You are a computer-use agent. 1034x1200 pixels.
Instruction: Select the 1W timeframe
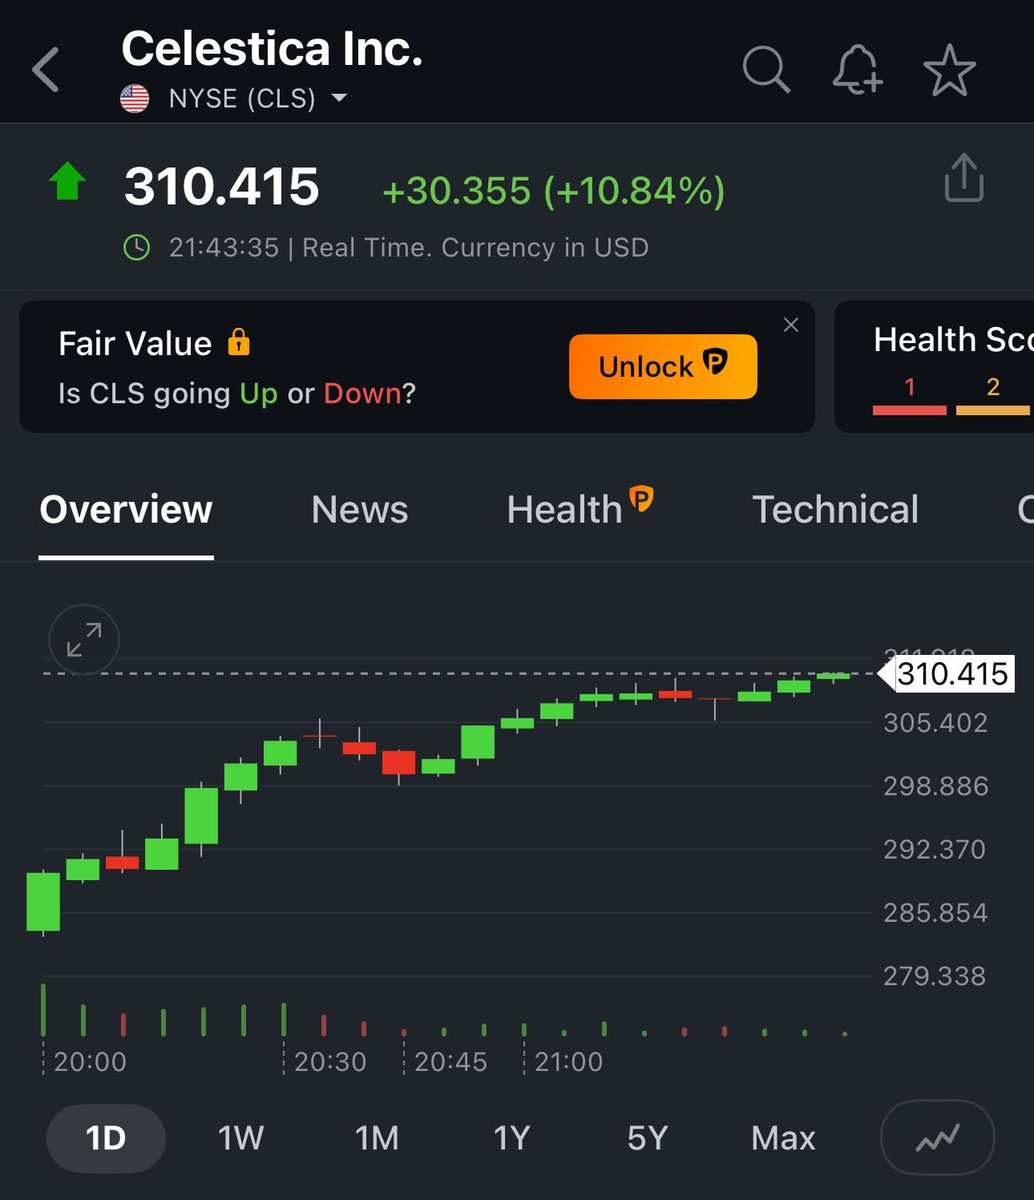pyautogui.click(x=240, y=1137)
